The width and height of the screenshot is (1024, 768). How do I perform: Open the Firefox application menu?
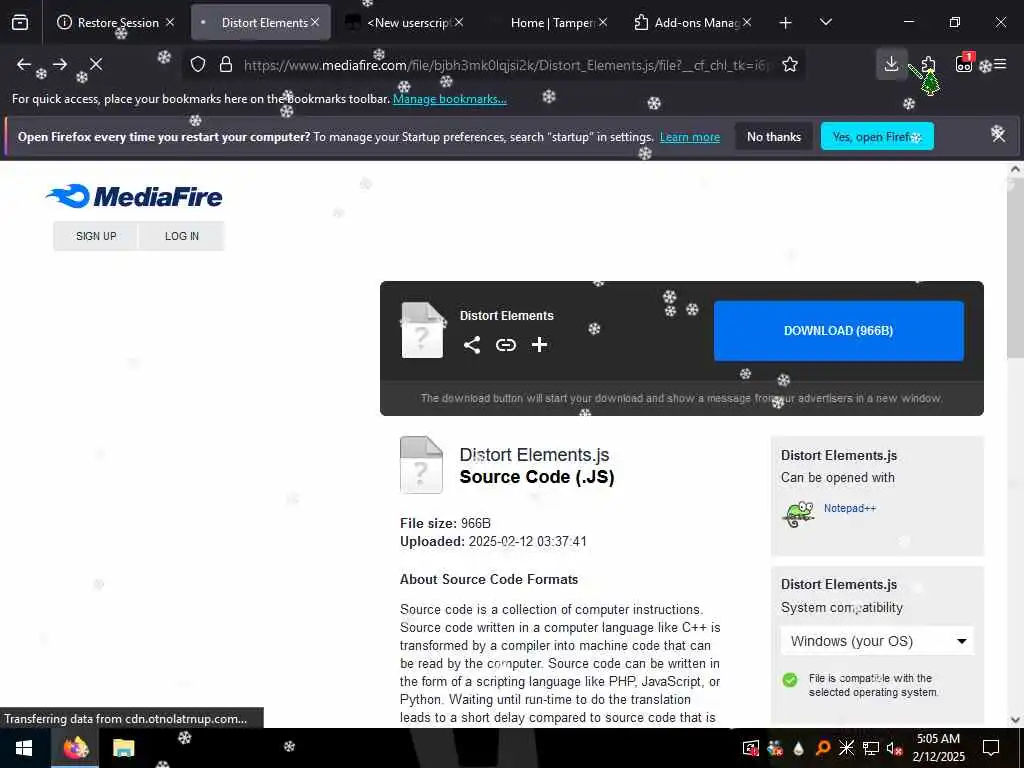(x=1000, y=64)
